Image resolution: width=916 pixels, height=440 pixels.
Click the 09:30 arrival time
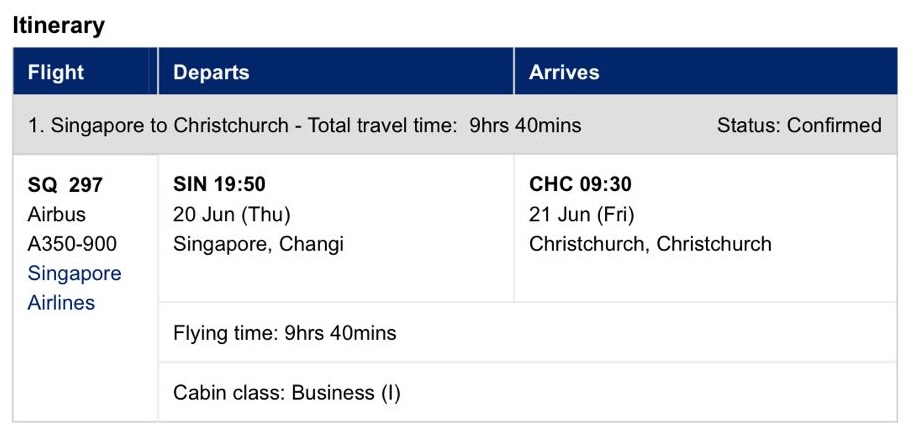(x=604, y=185)
